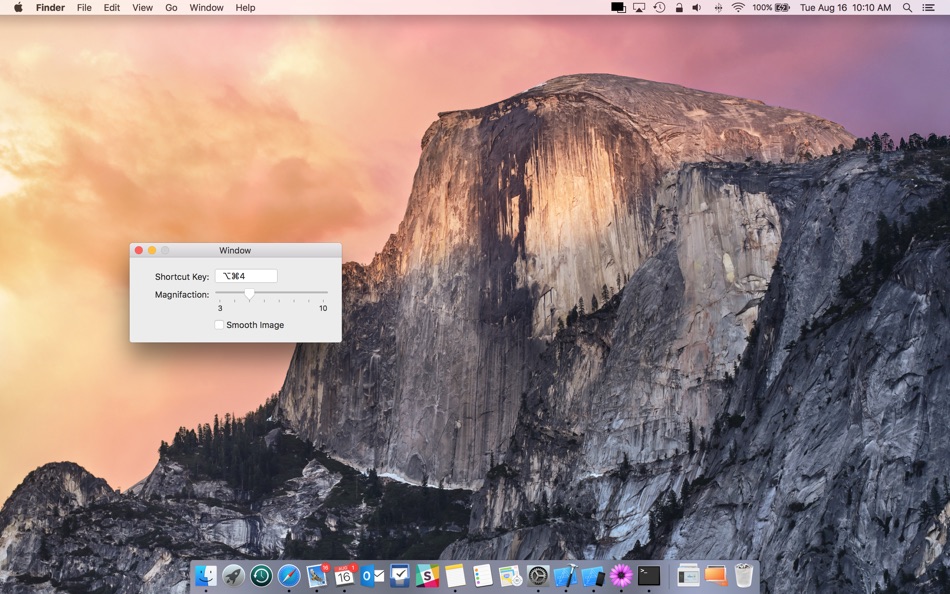Open the volume status menu
The height and width of the screenshot is (594, 950).
click(x=697, y=7)
